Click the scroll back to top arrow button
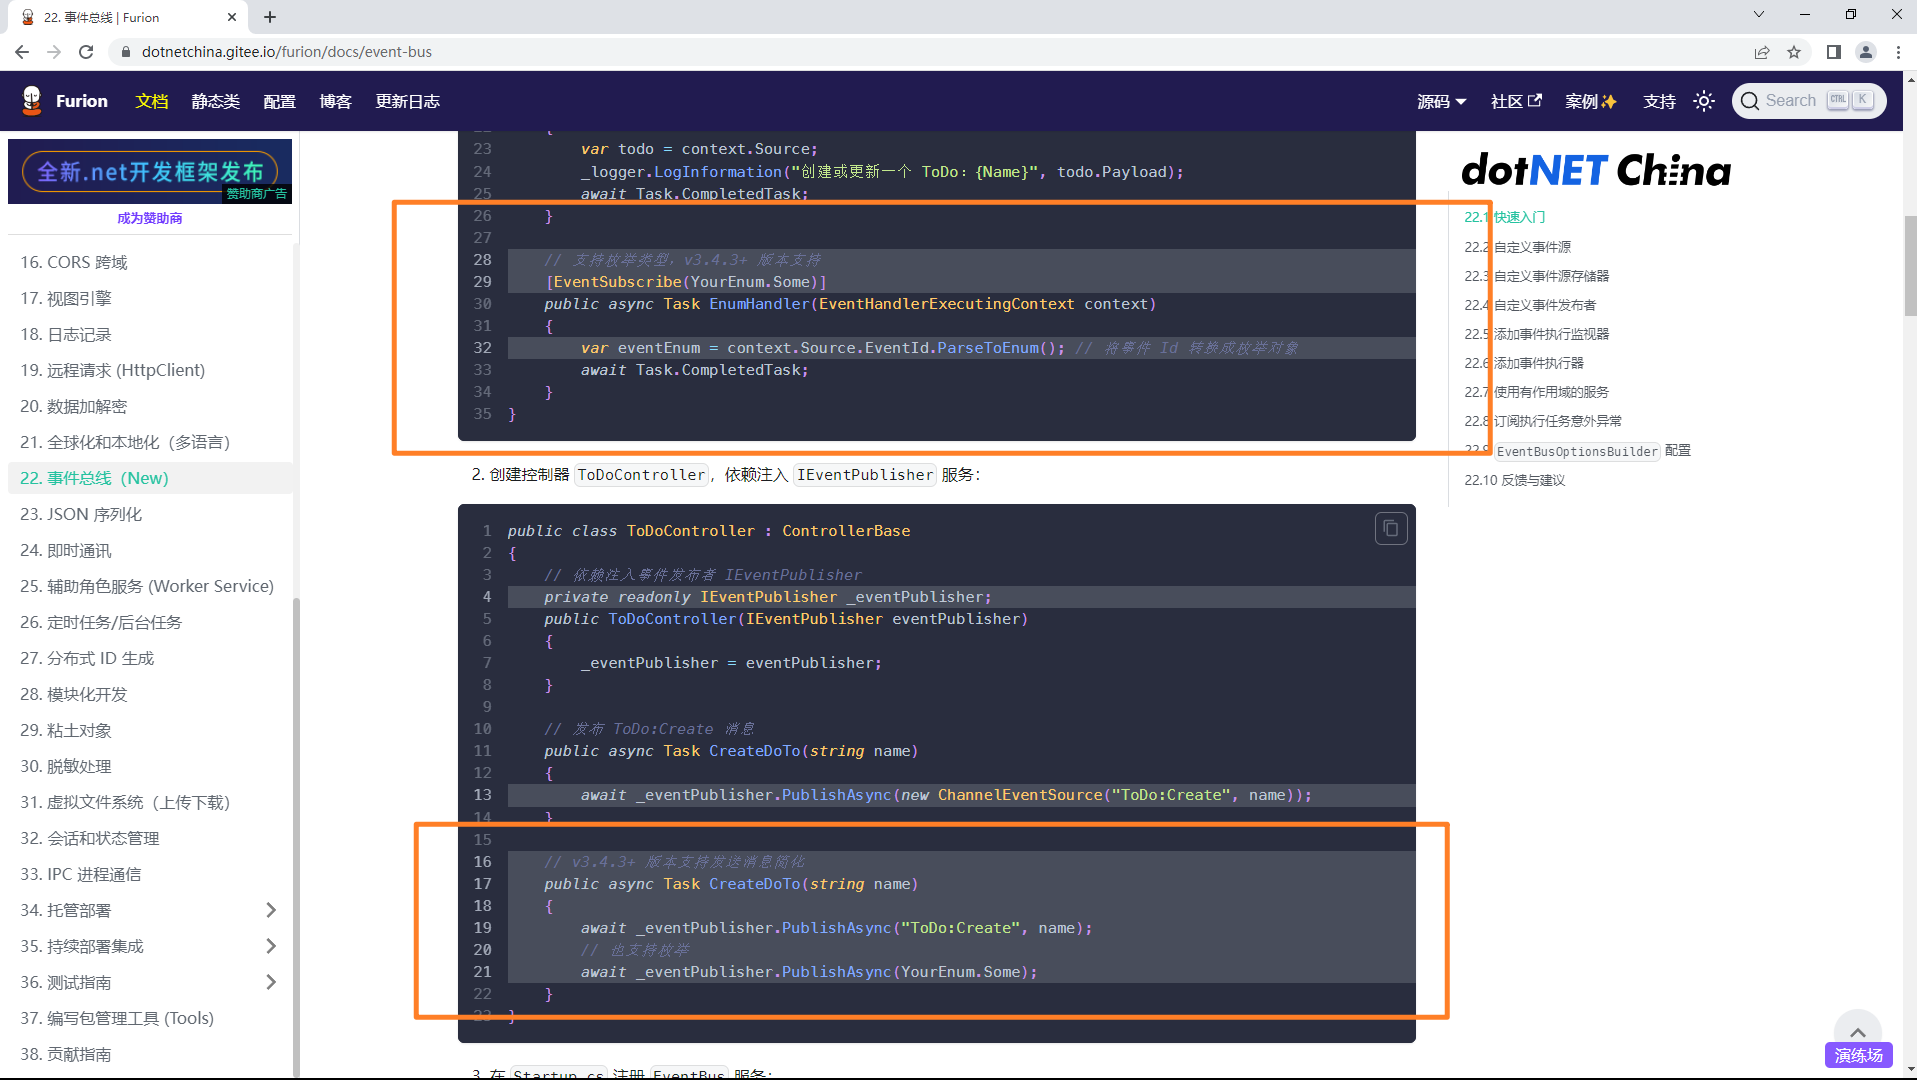The width and height of the screenshot is (1917, 1080). pos(1857,1032)
